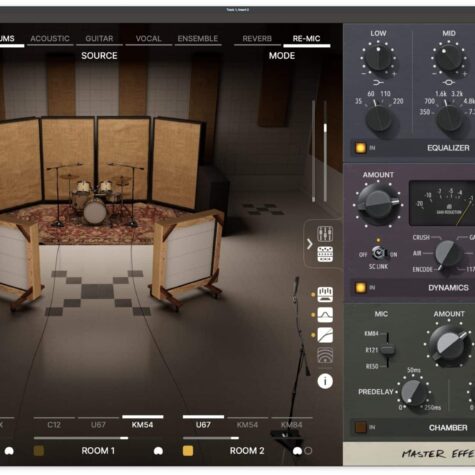475x475 pixels.
Task: Click the ROOM 1 label
Action: (98, 451)
